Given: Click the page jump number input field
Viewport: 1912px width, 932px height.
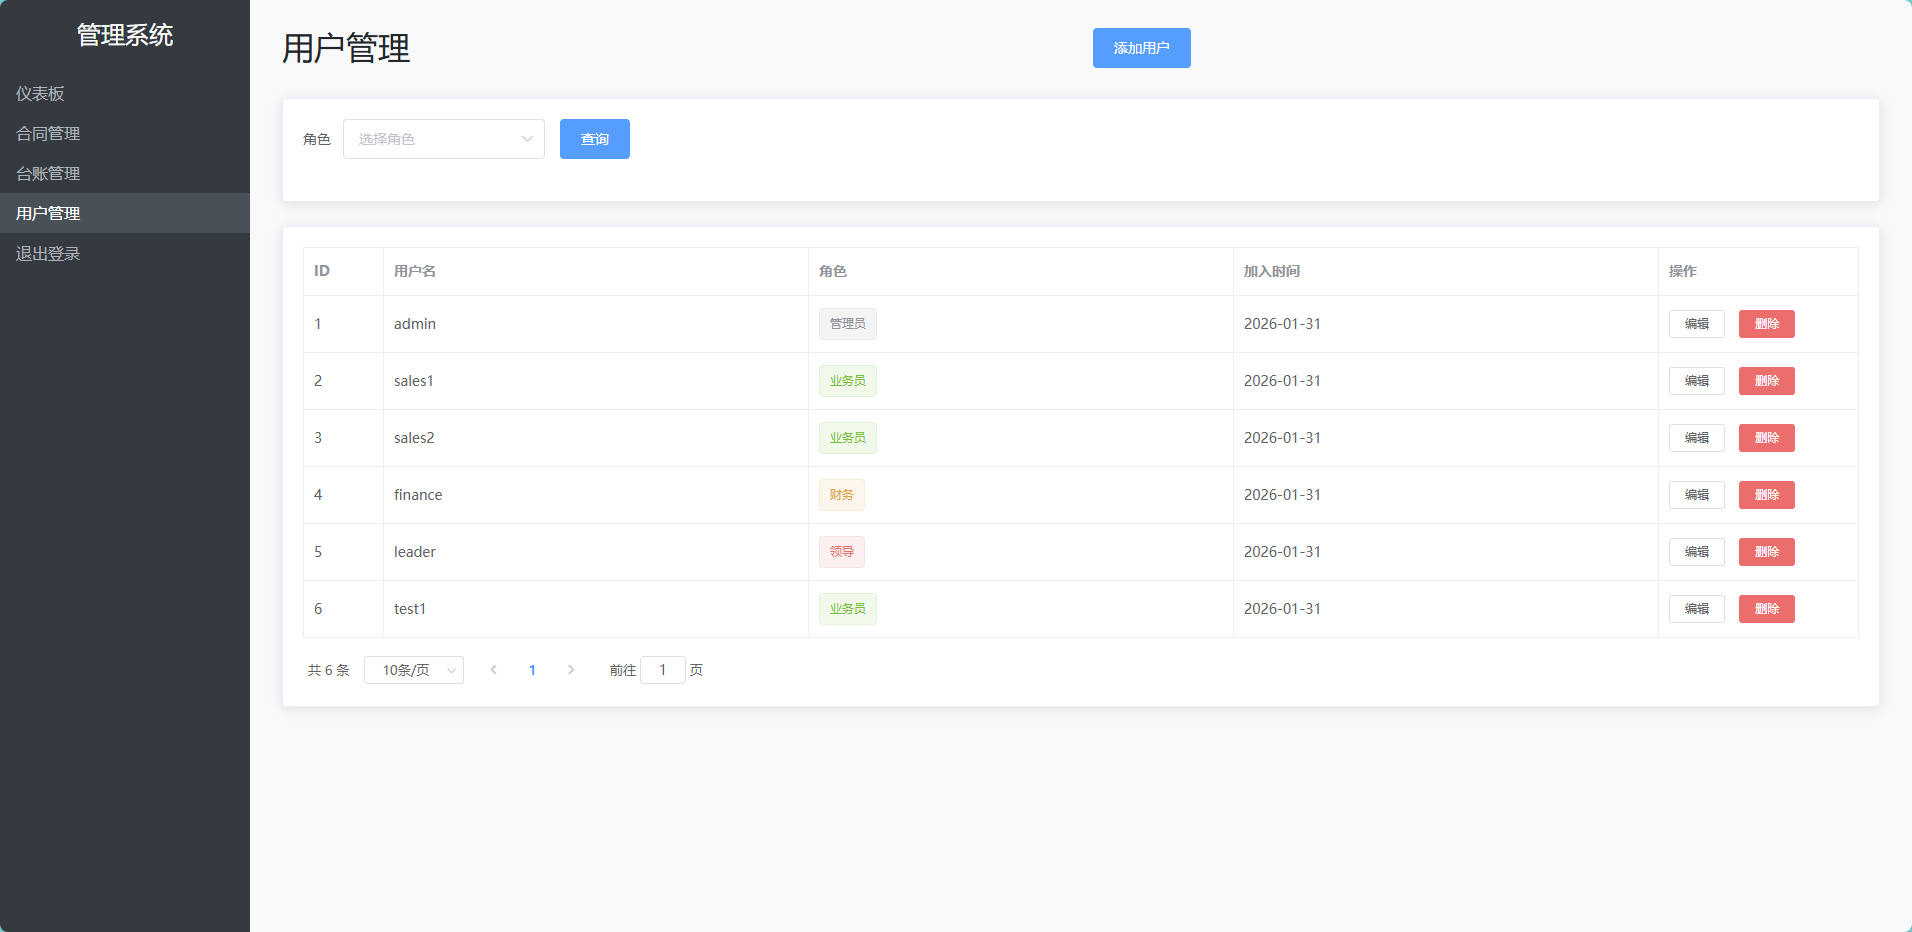Looking at the screenshot, I should [x=662, y=670].
